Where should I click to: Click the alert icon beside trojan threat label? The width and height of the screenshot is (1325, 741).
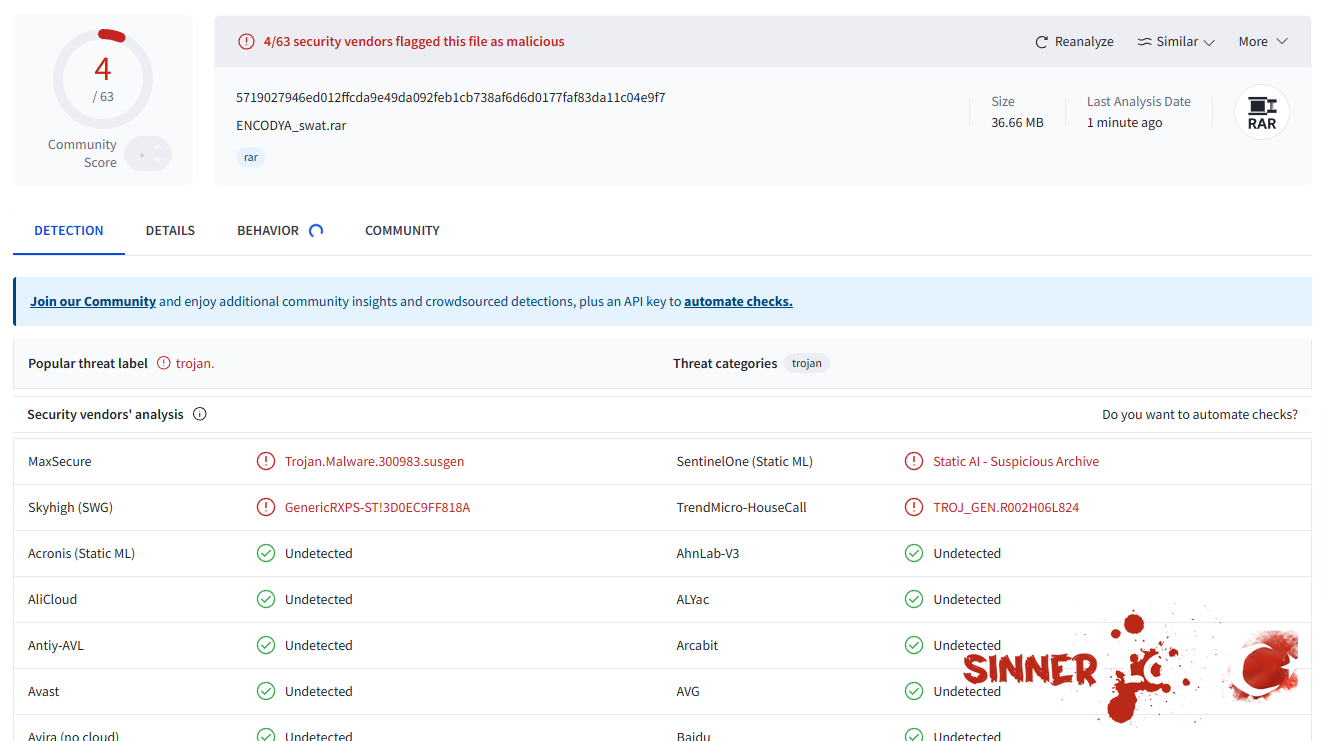pyautogui.click(x=164, y=364)
